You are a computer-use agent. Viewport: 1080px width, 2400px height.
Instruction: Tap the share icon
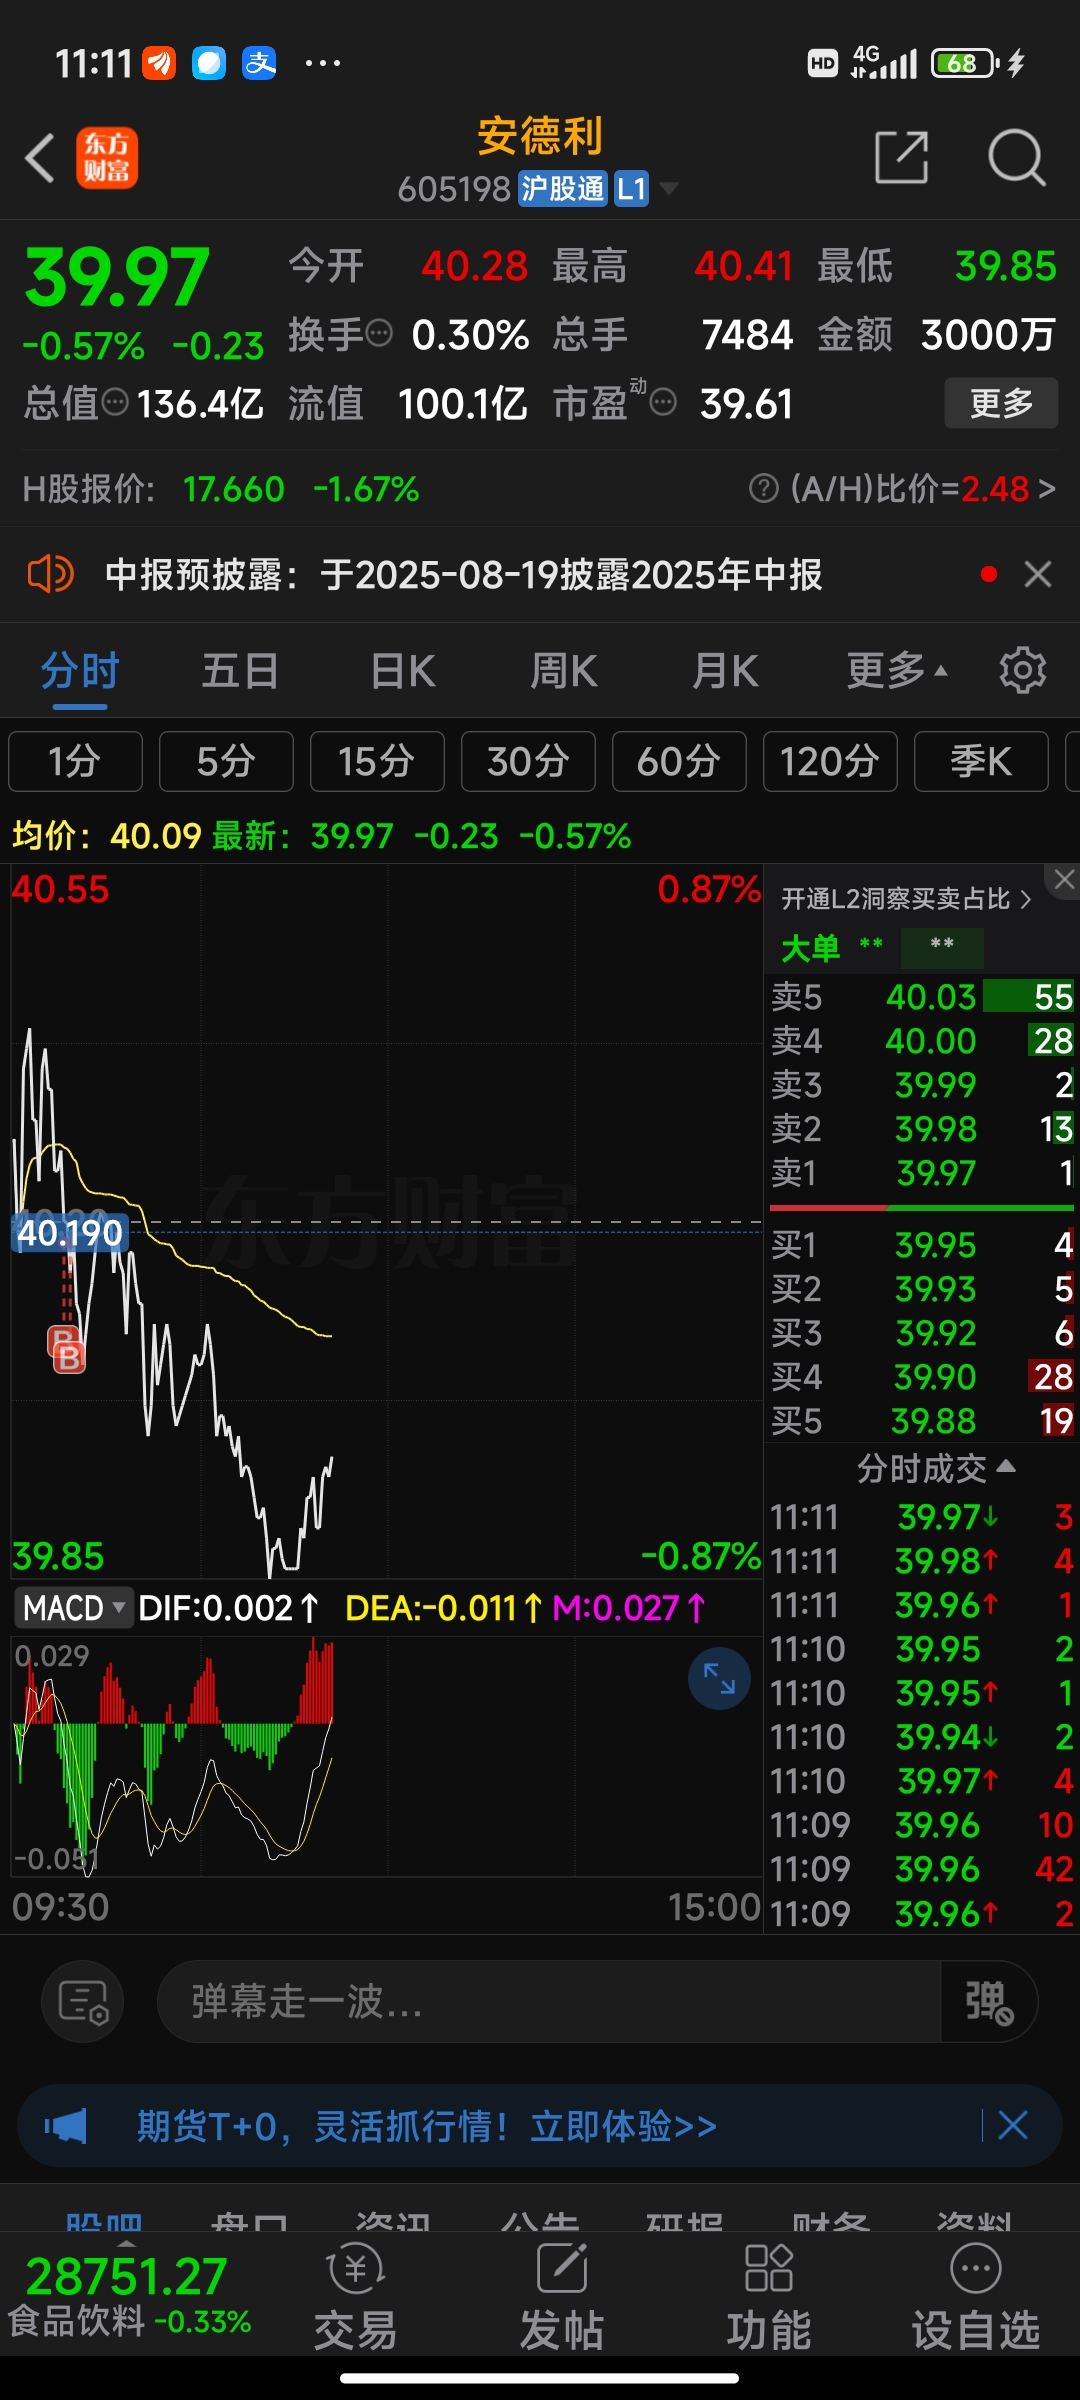[901, 157]
